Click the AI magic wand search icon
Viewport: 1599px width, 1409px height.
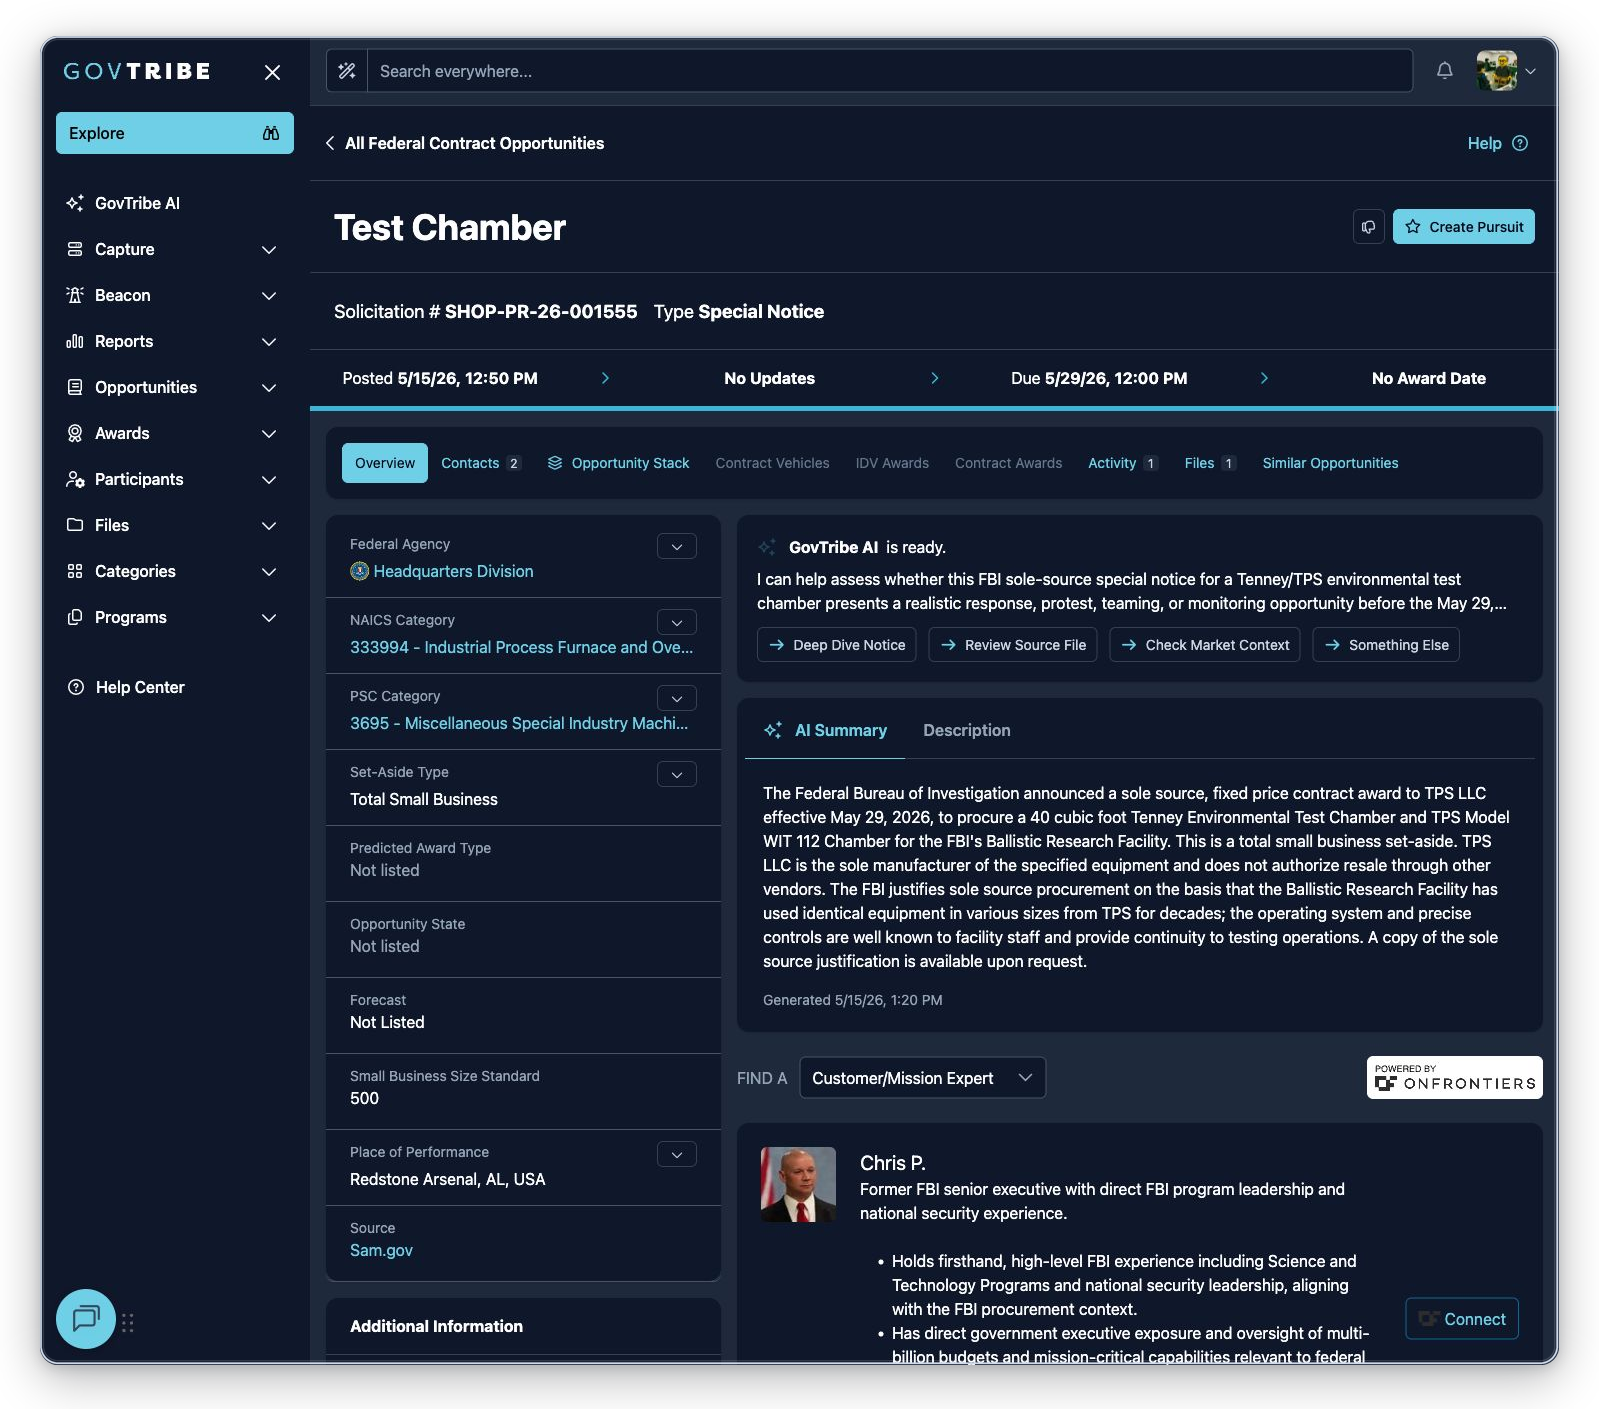(x=347, y=71)
